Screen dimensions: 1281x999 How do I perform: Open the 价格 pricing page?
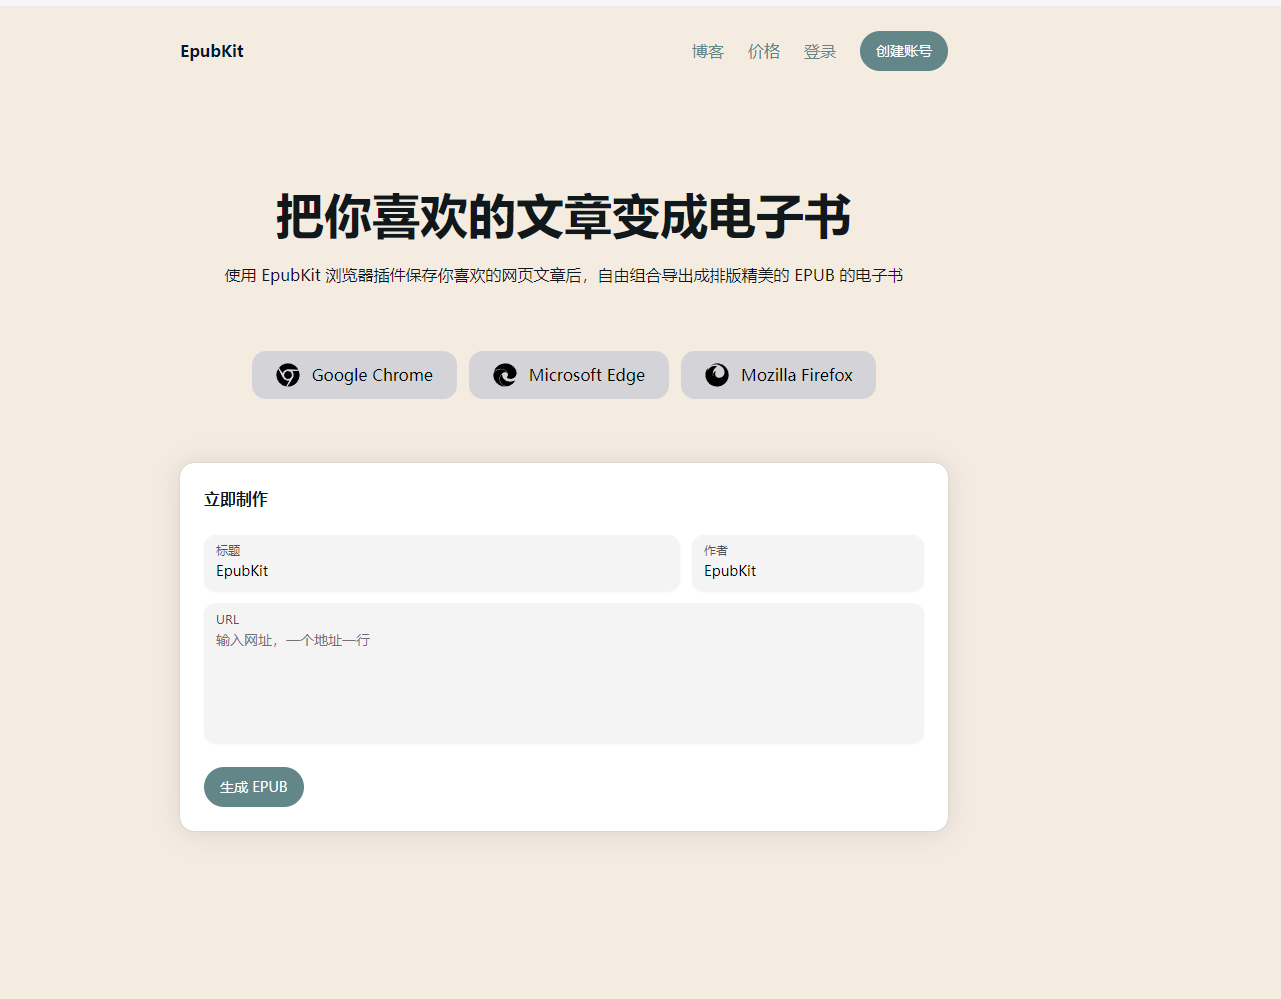(764, 52)
